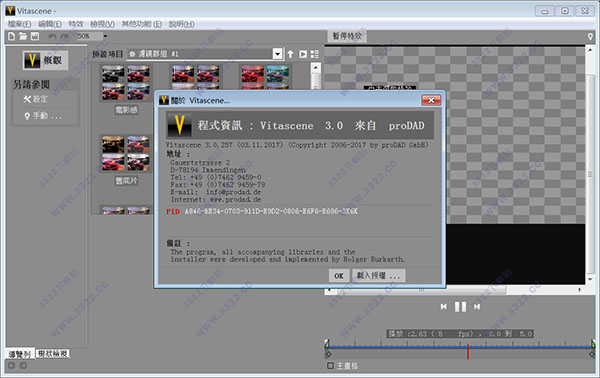This screenshot has height=378, width=600.
Task: Toggle the 主畫格 keyframe checkbox
Action: pos(331,366)
